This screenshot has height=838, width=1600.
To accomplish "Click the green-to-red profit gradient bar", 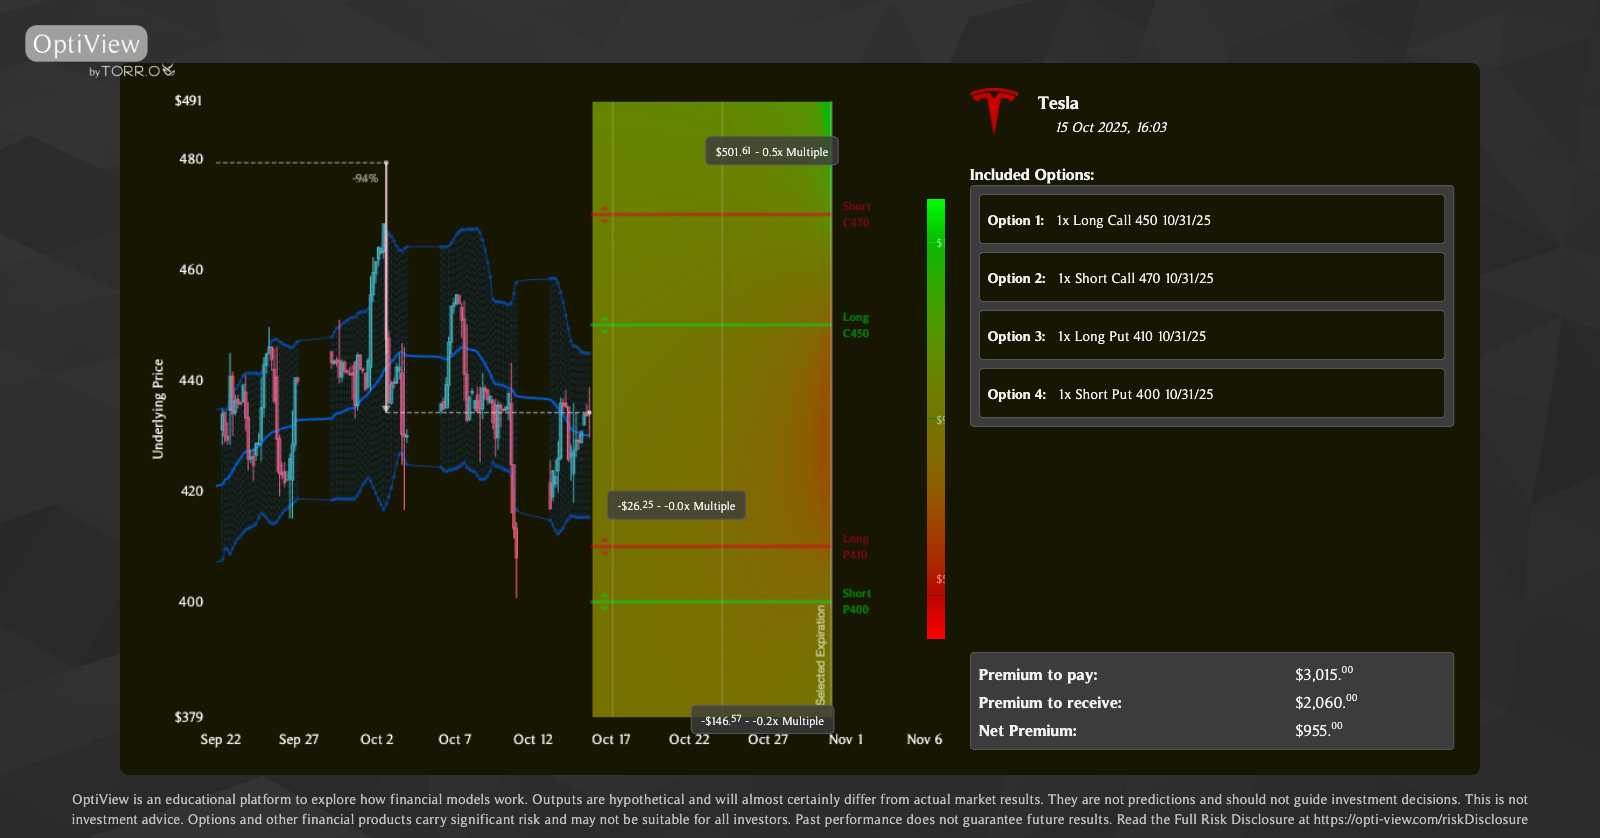I will coord(935,418).
